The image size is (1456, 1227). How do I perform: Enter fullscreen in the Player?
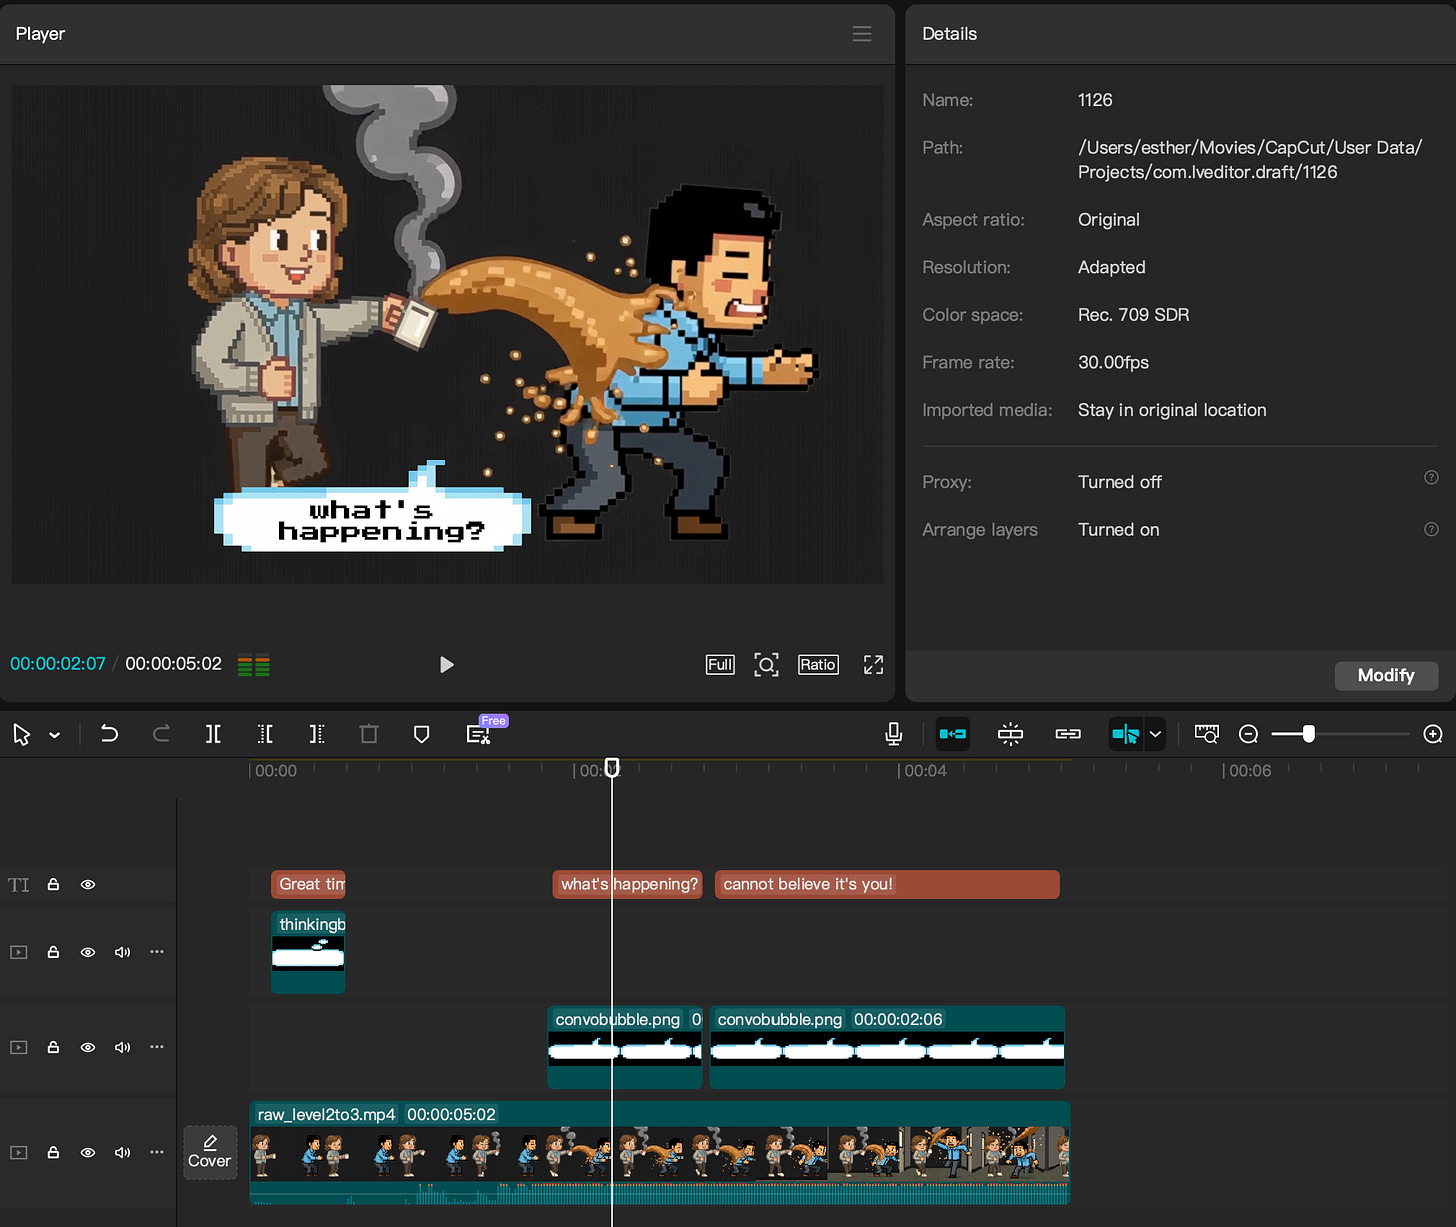tap(873, 665)
